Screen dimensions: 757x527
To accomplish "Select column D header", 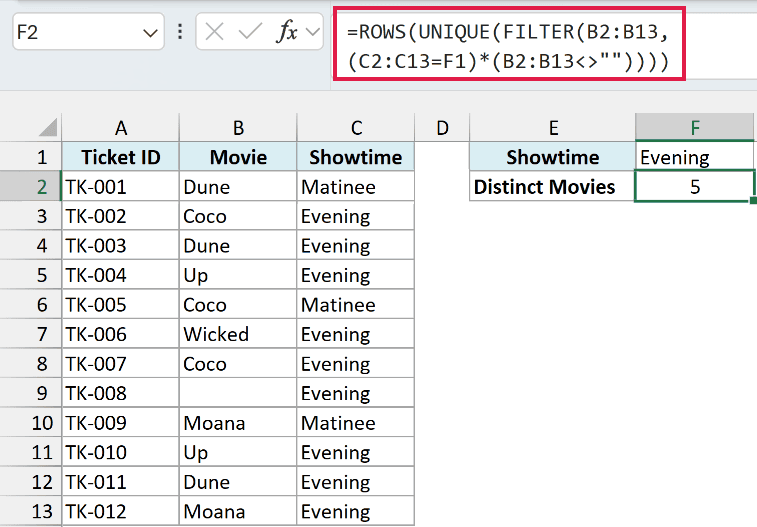I will point(442,128).
